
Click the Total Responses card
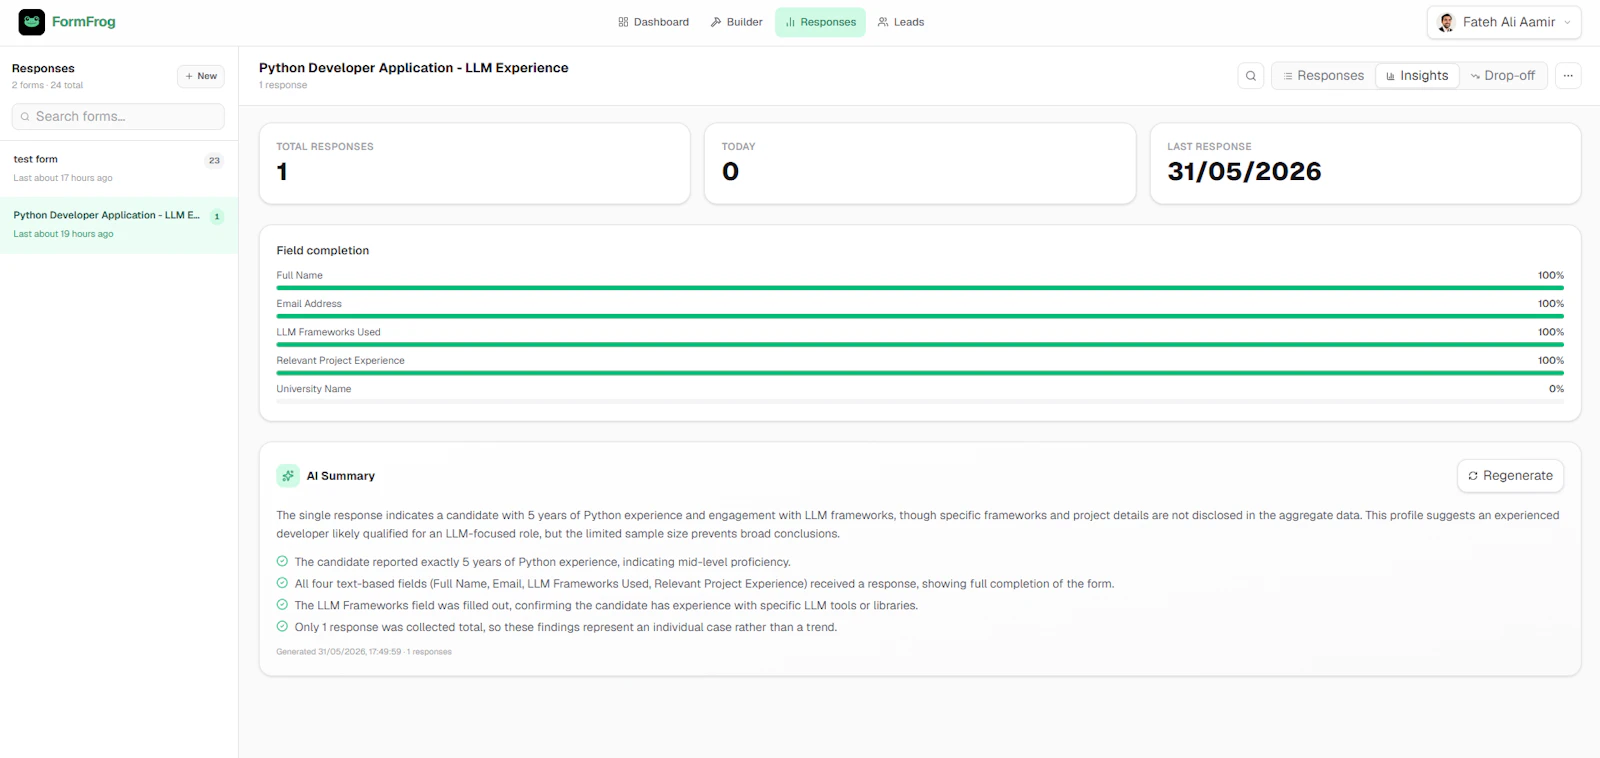point(475,164)
